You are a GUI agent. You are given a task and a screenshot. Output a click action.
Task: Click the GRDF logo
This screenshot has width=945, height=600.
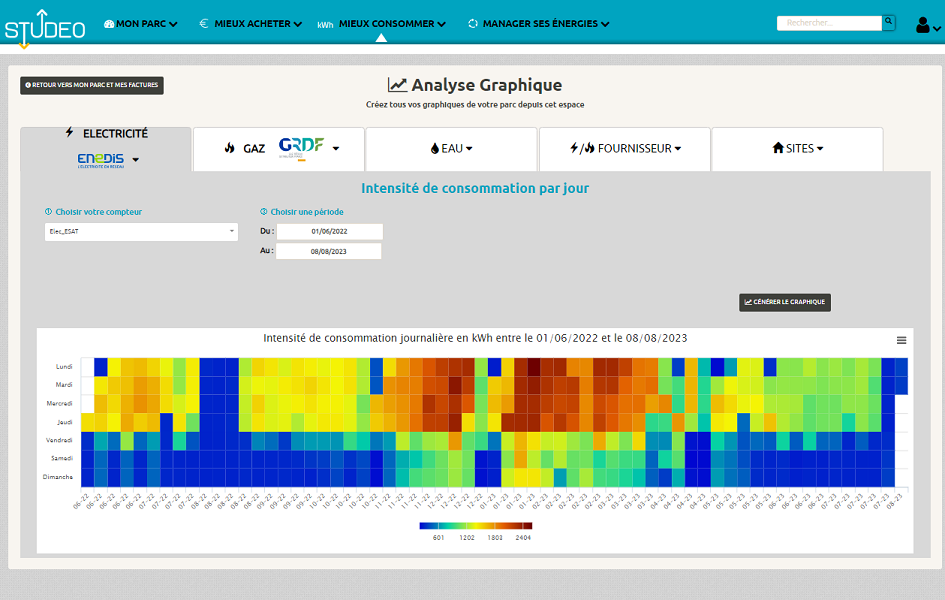tap(301, 148)
